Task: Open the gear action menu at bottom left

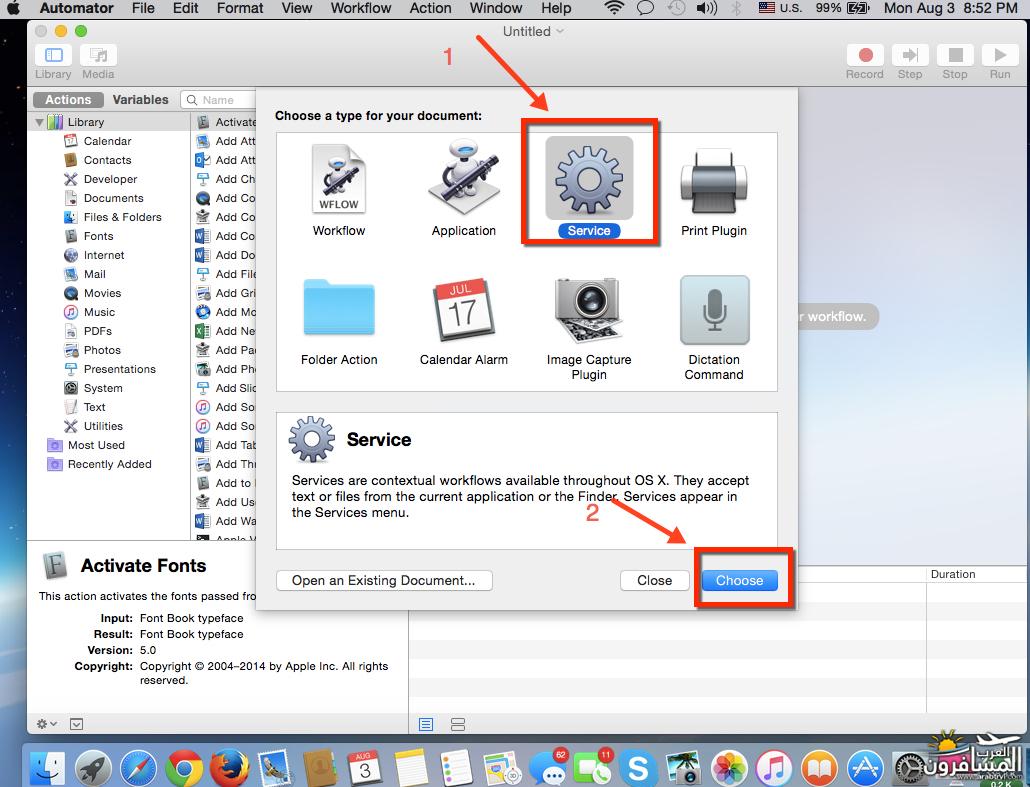Action: [x=47, y=724]
